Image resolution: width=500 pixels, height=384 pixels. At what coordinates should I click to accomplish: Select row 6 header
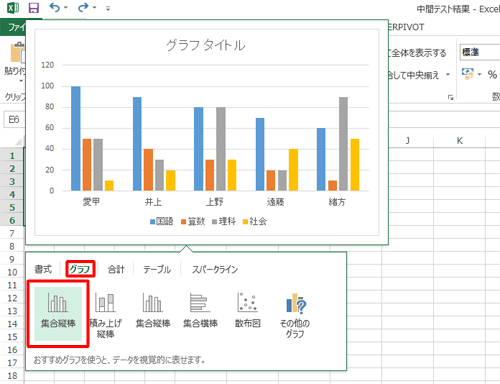12,220
